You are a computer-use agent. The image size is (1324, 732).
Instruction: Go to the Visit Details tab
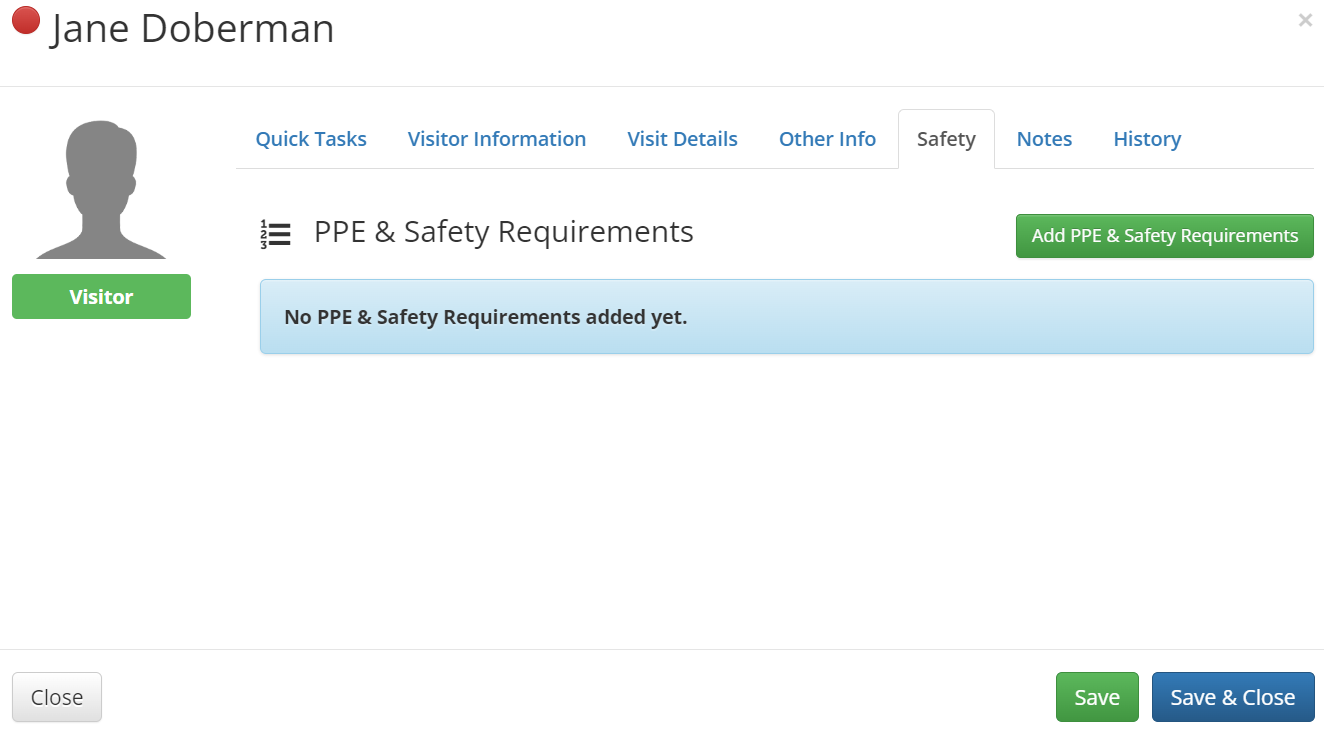[682, 139]
